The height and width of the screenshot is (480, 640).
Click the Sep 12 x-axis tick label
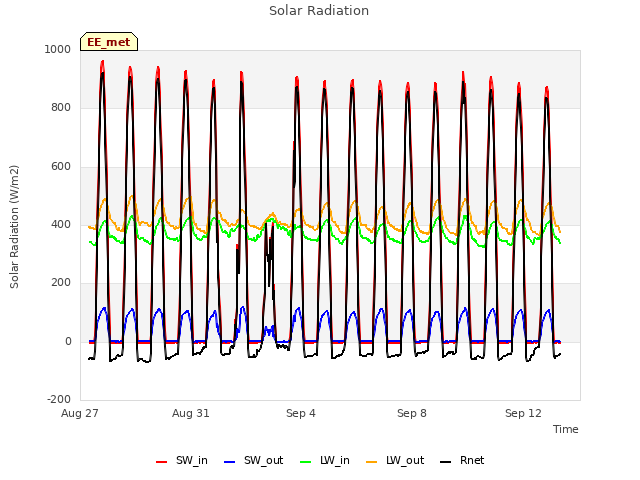pos(523,413)
